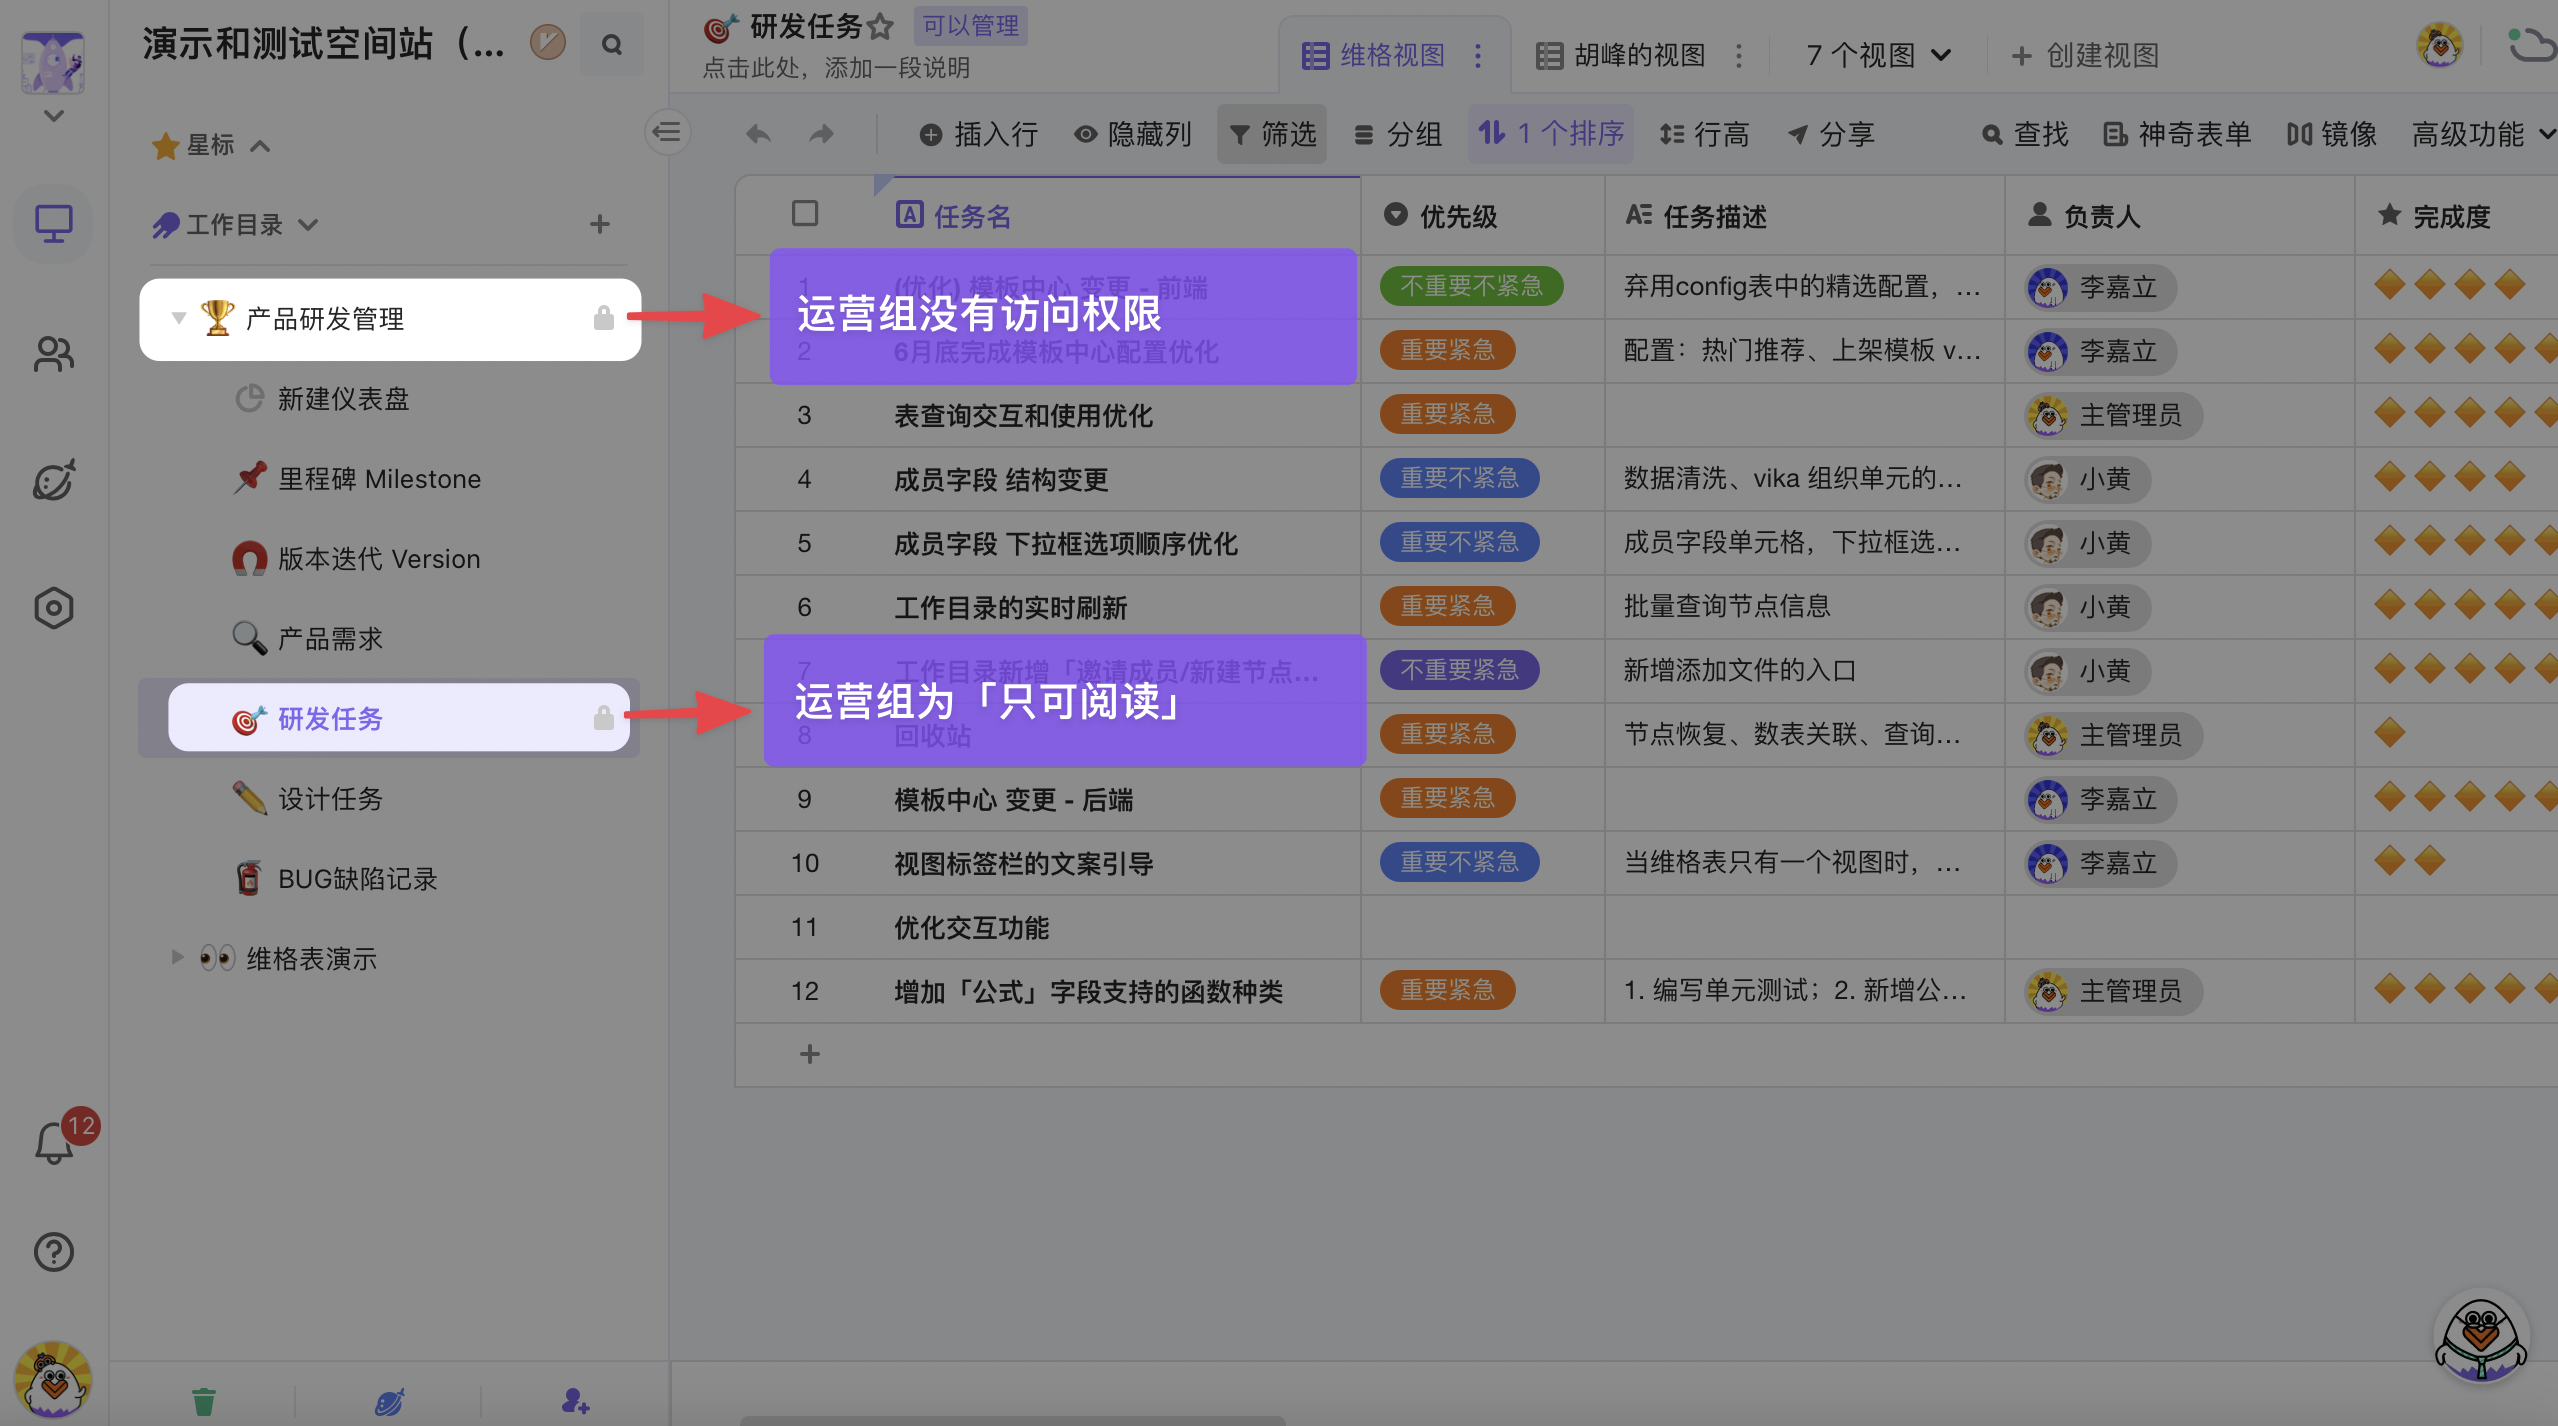The image size is (2558, 1426).
Task: Check the select-all checkbox in the table header
Action: point(805,214)
